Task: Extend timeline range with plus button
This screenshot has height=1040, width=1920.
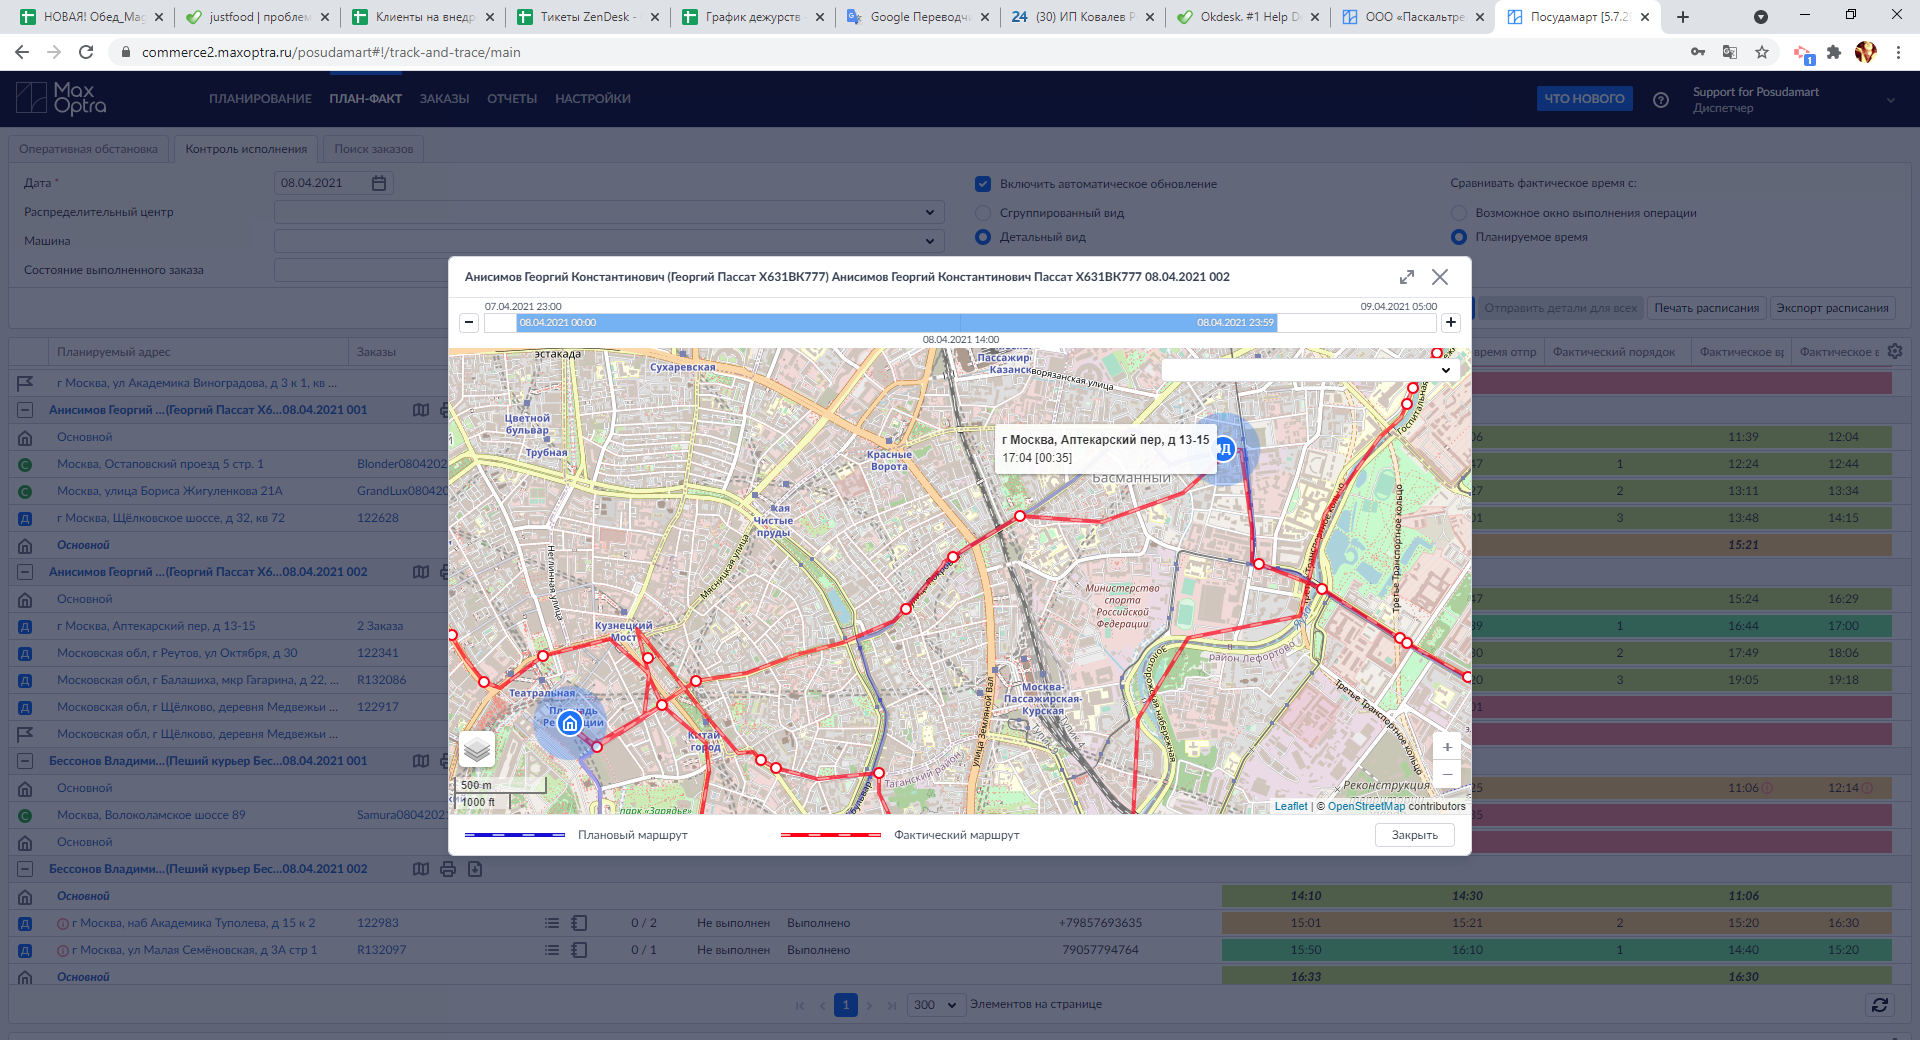Action: pyautogui.click(x=1451, y=322)
